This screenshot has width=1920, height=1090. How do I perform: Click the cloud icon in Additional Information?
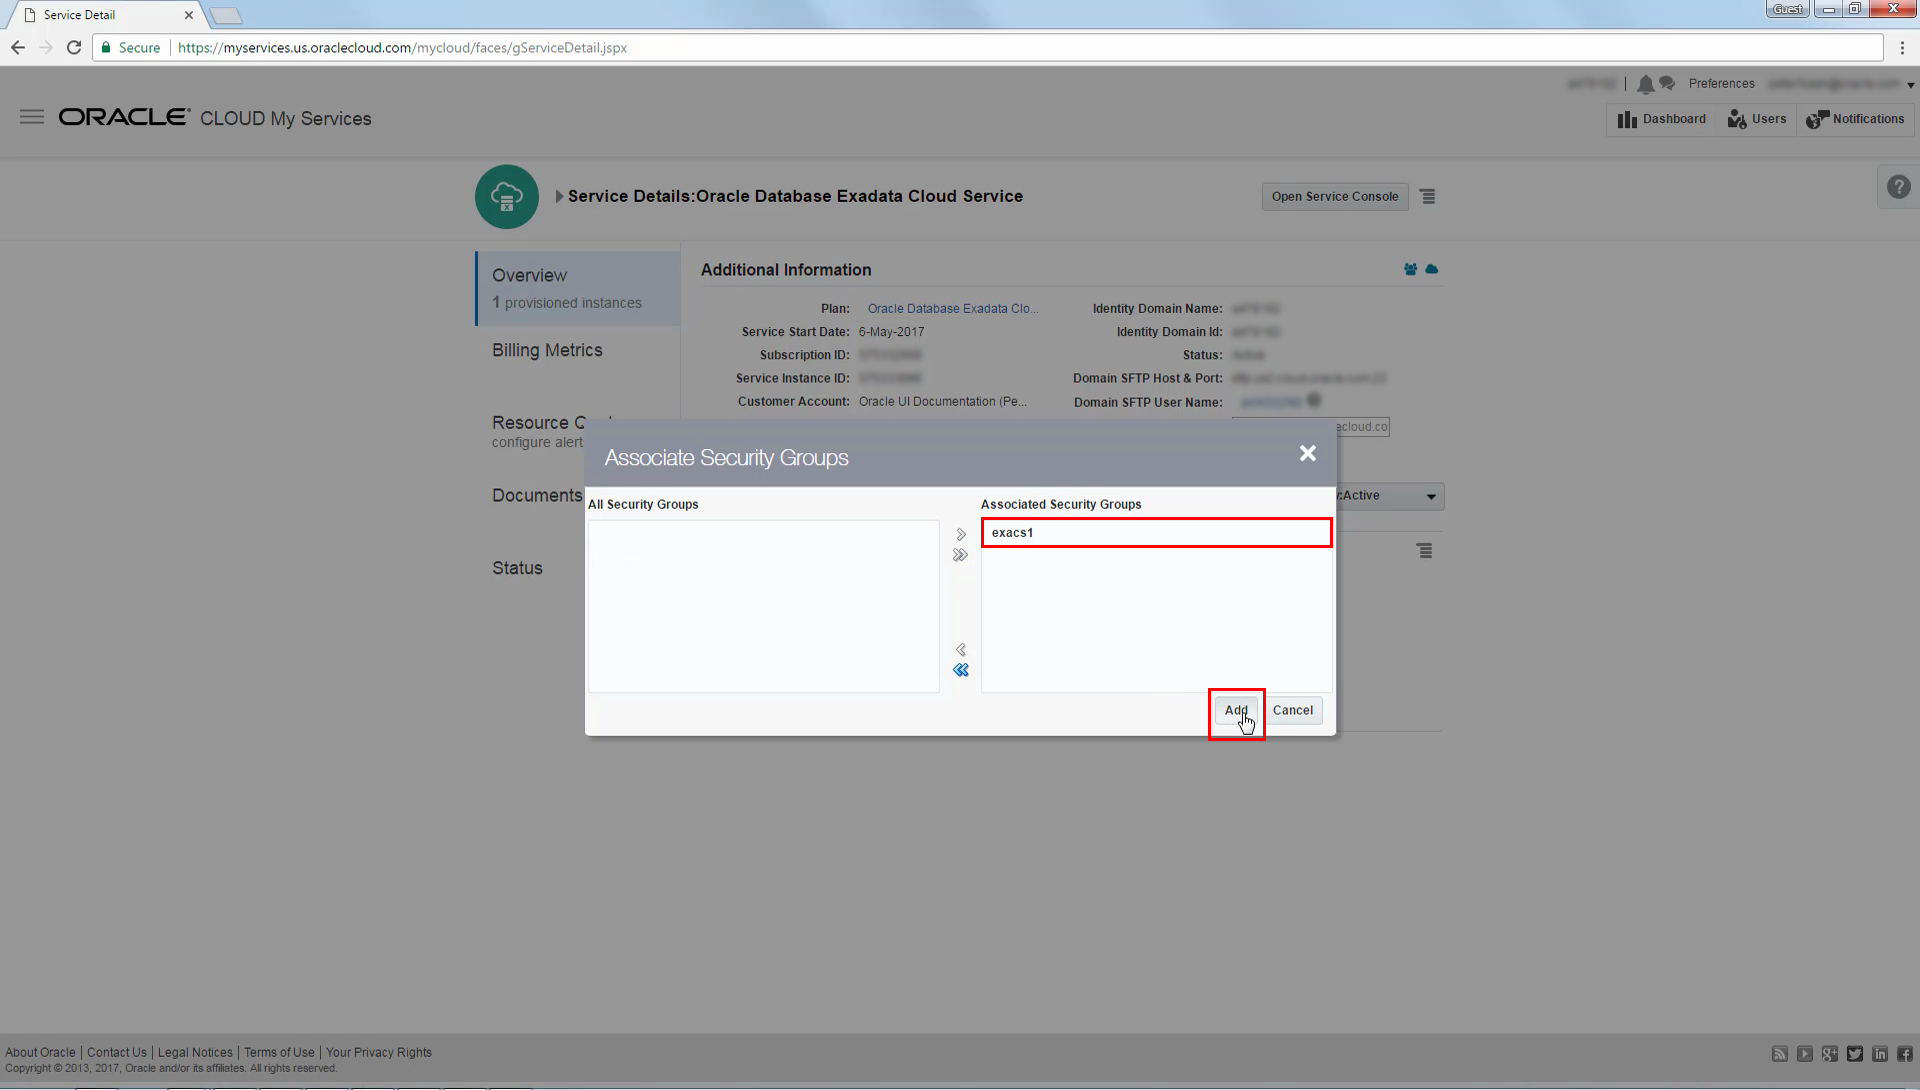click(x=1432, y=270)
